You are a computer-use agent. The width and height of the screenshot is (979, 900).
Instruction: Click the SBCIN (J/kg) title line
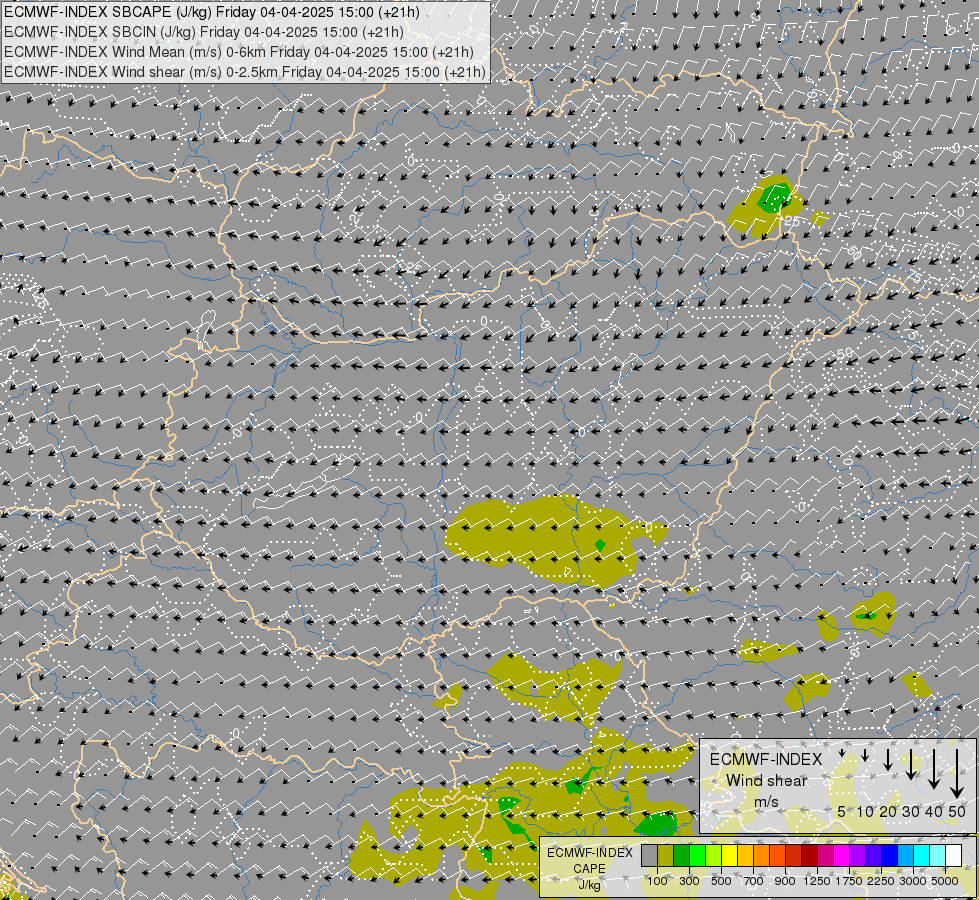tap(204, 32)
